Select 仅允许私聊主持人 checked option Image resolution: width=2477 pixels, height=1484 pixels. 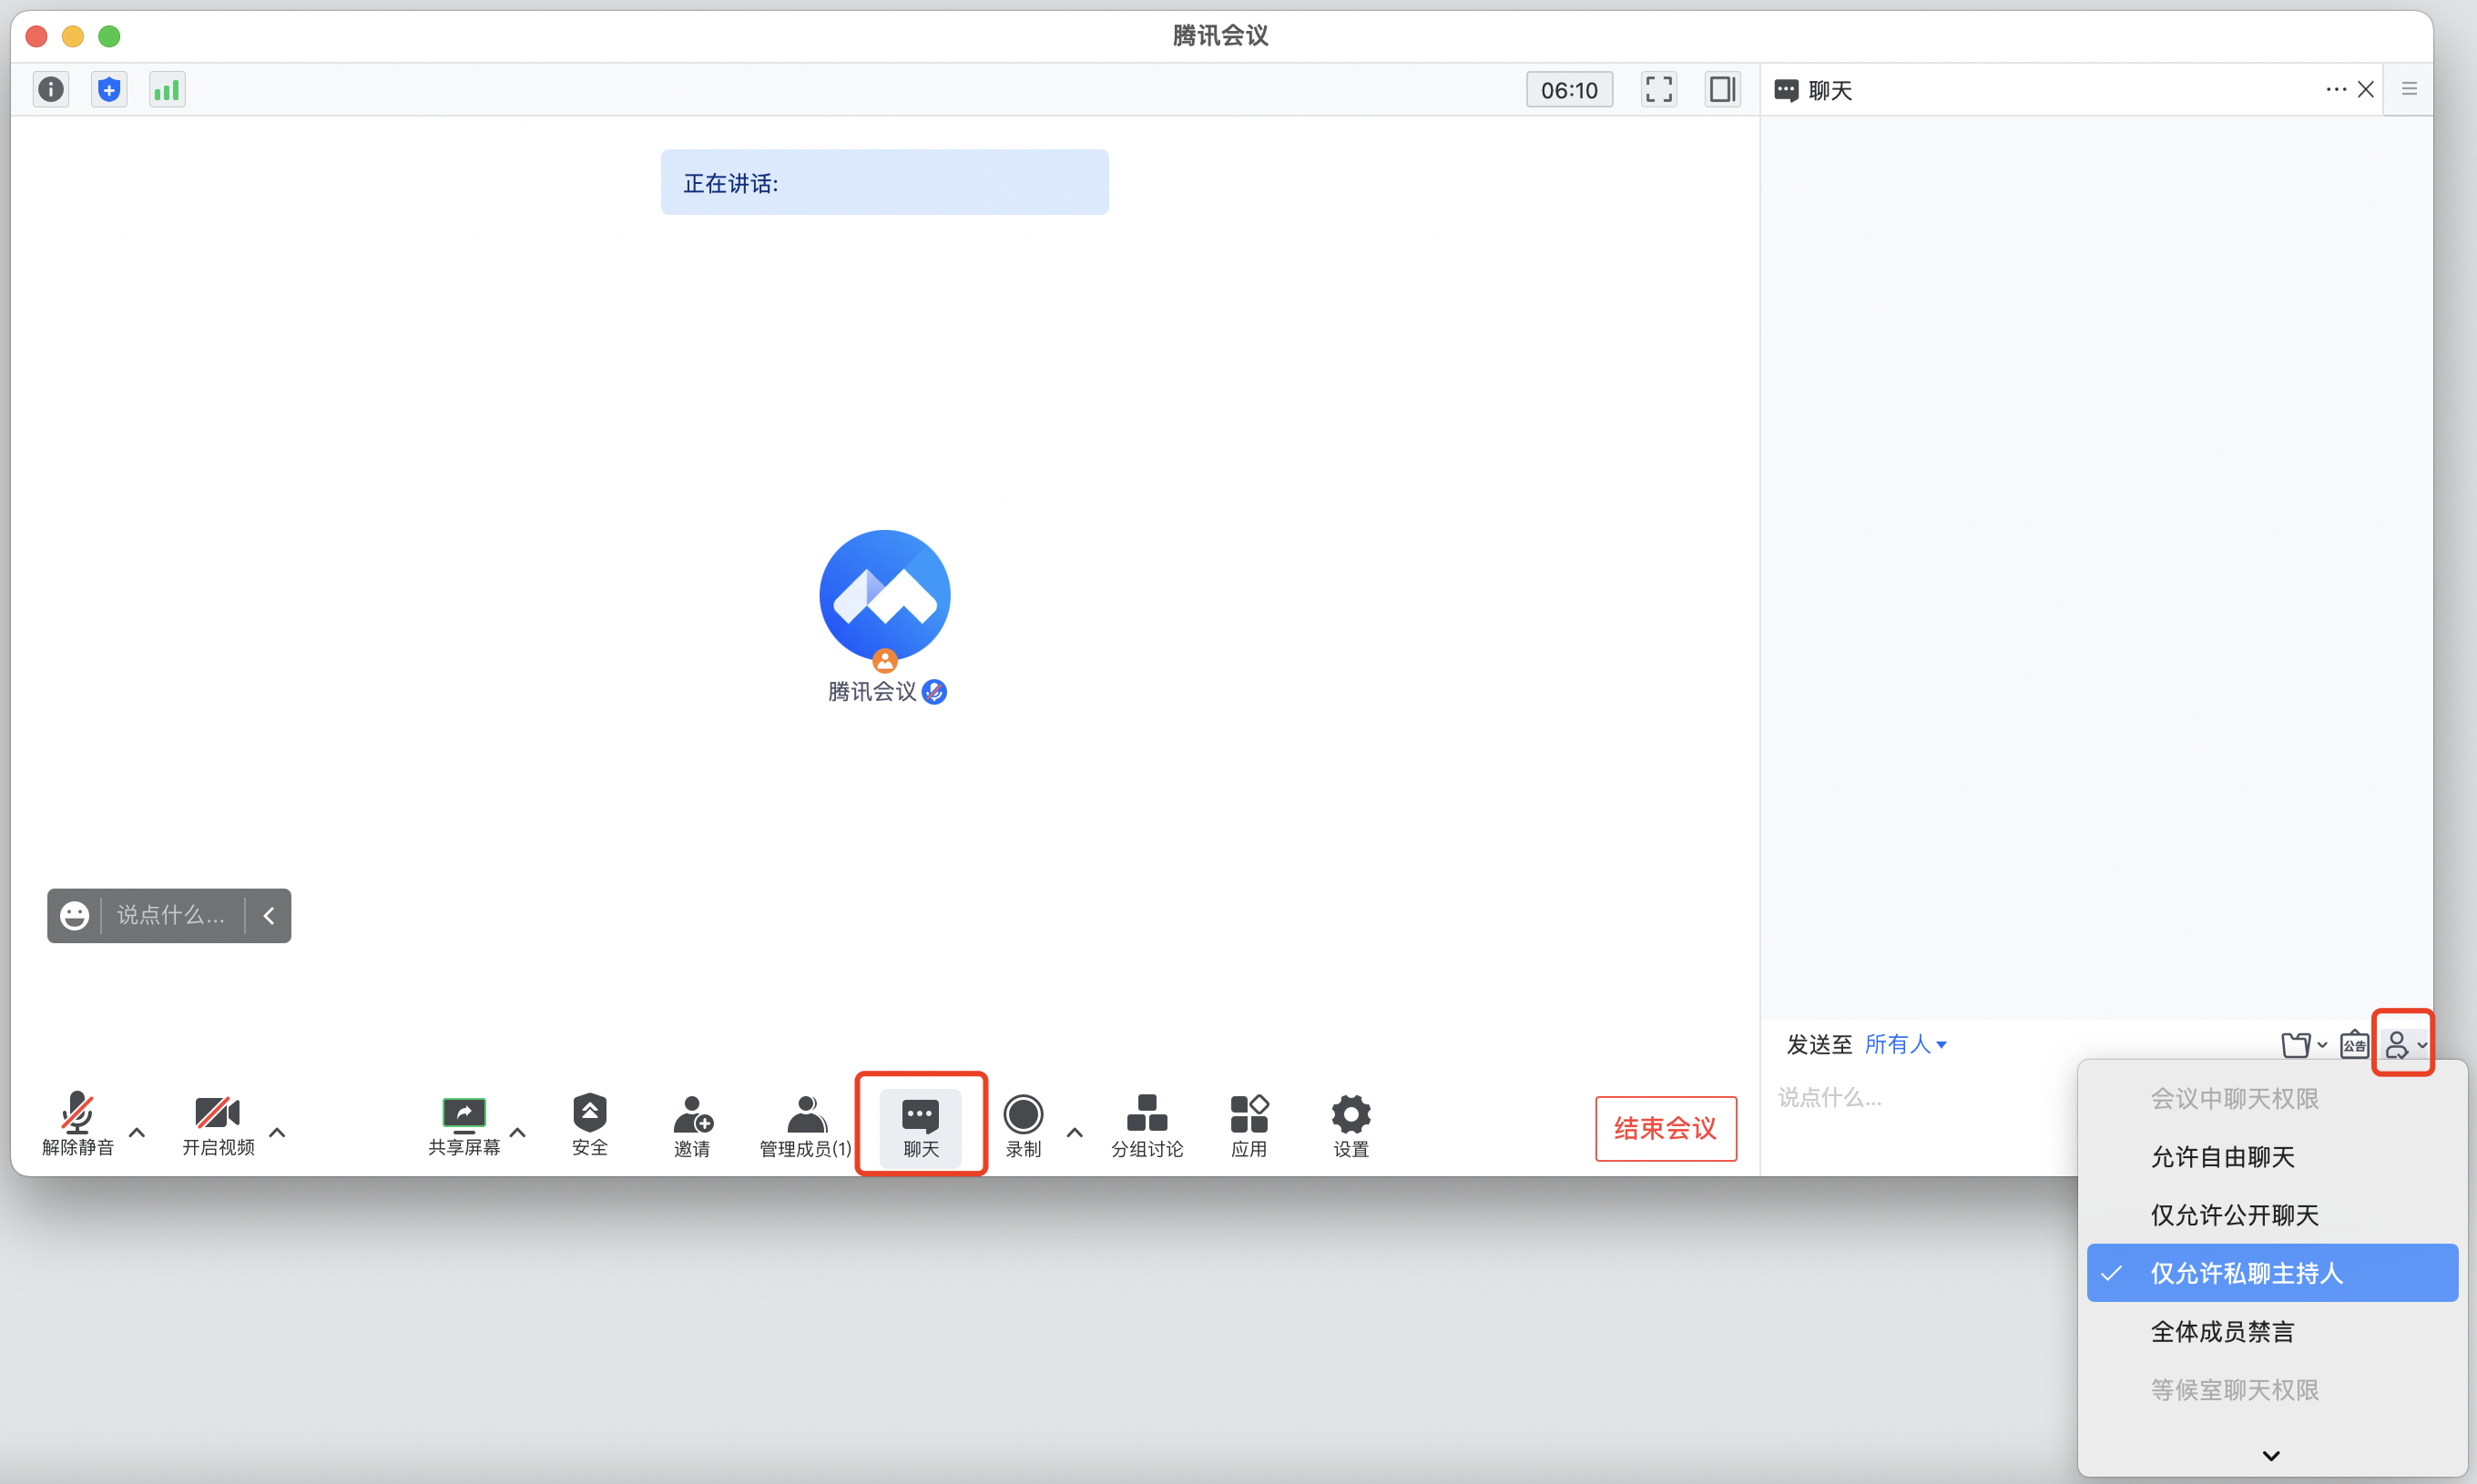[x=2272, y=1273]
